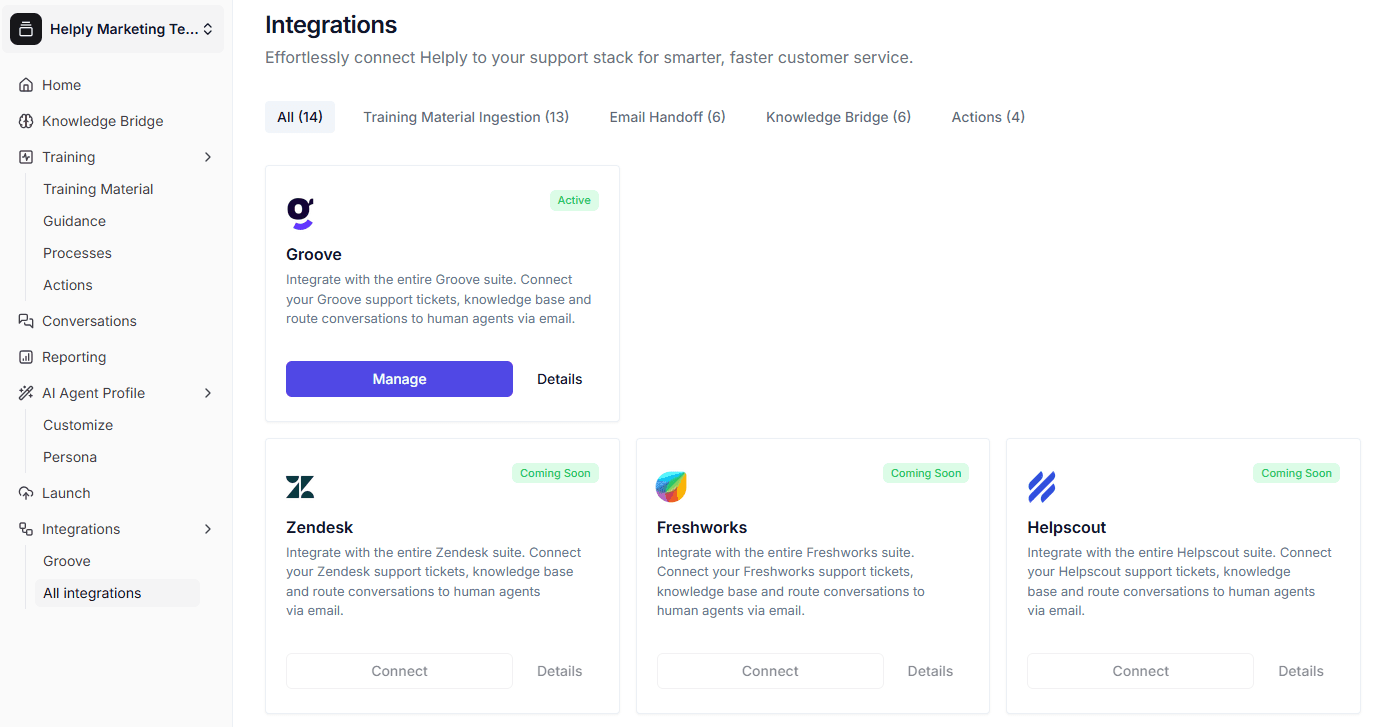This screenshot has height=727, width=1373.
Task: Click the Manage button on Groove
Action: point(398,378)
